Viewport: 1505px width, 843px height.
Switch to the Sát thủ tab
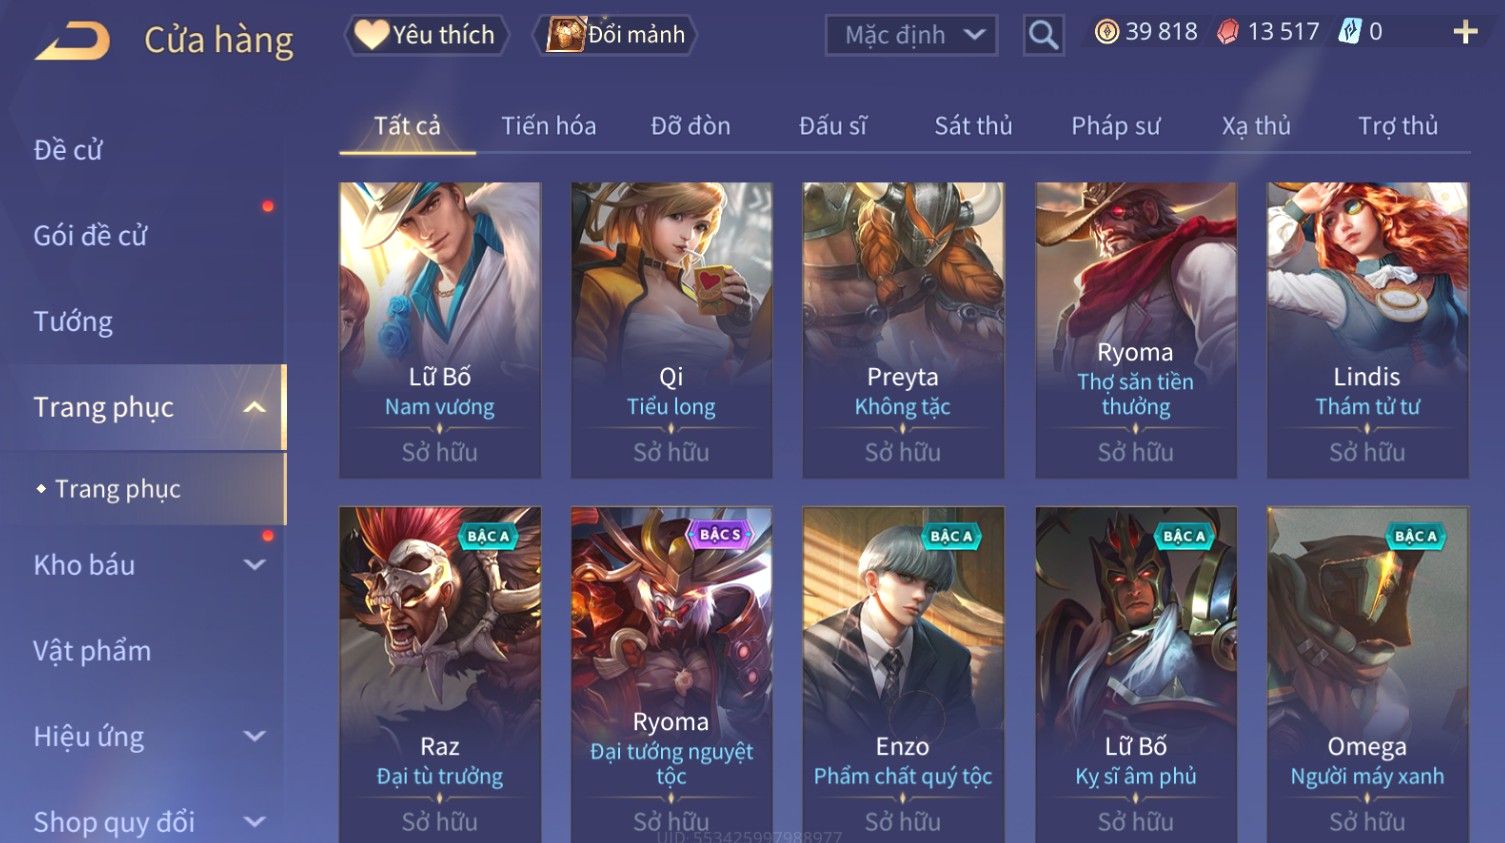[973, 126]
